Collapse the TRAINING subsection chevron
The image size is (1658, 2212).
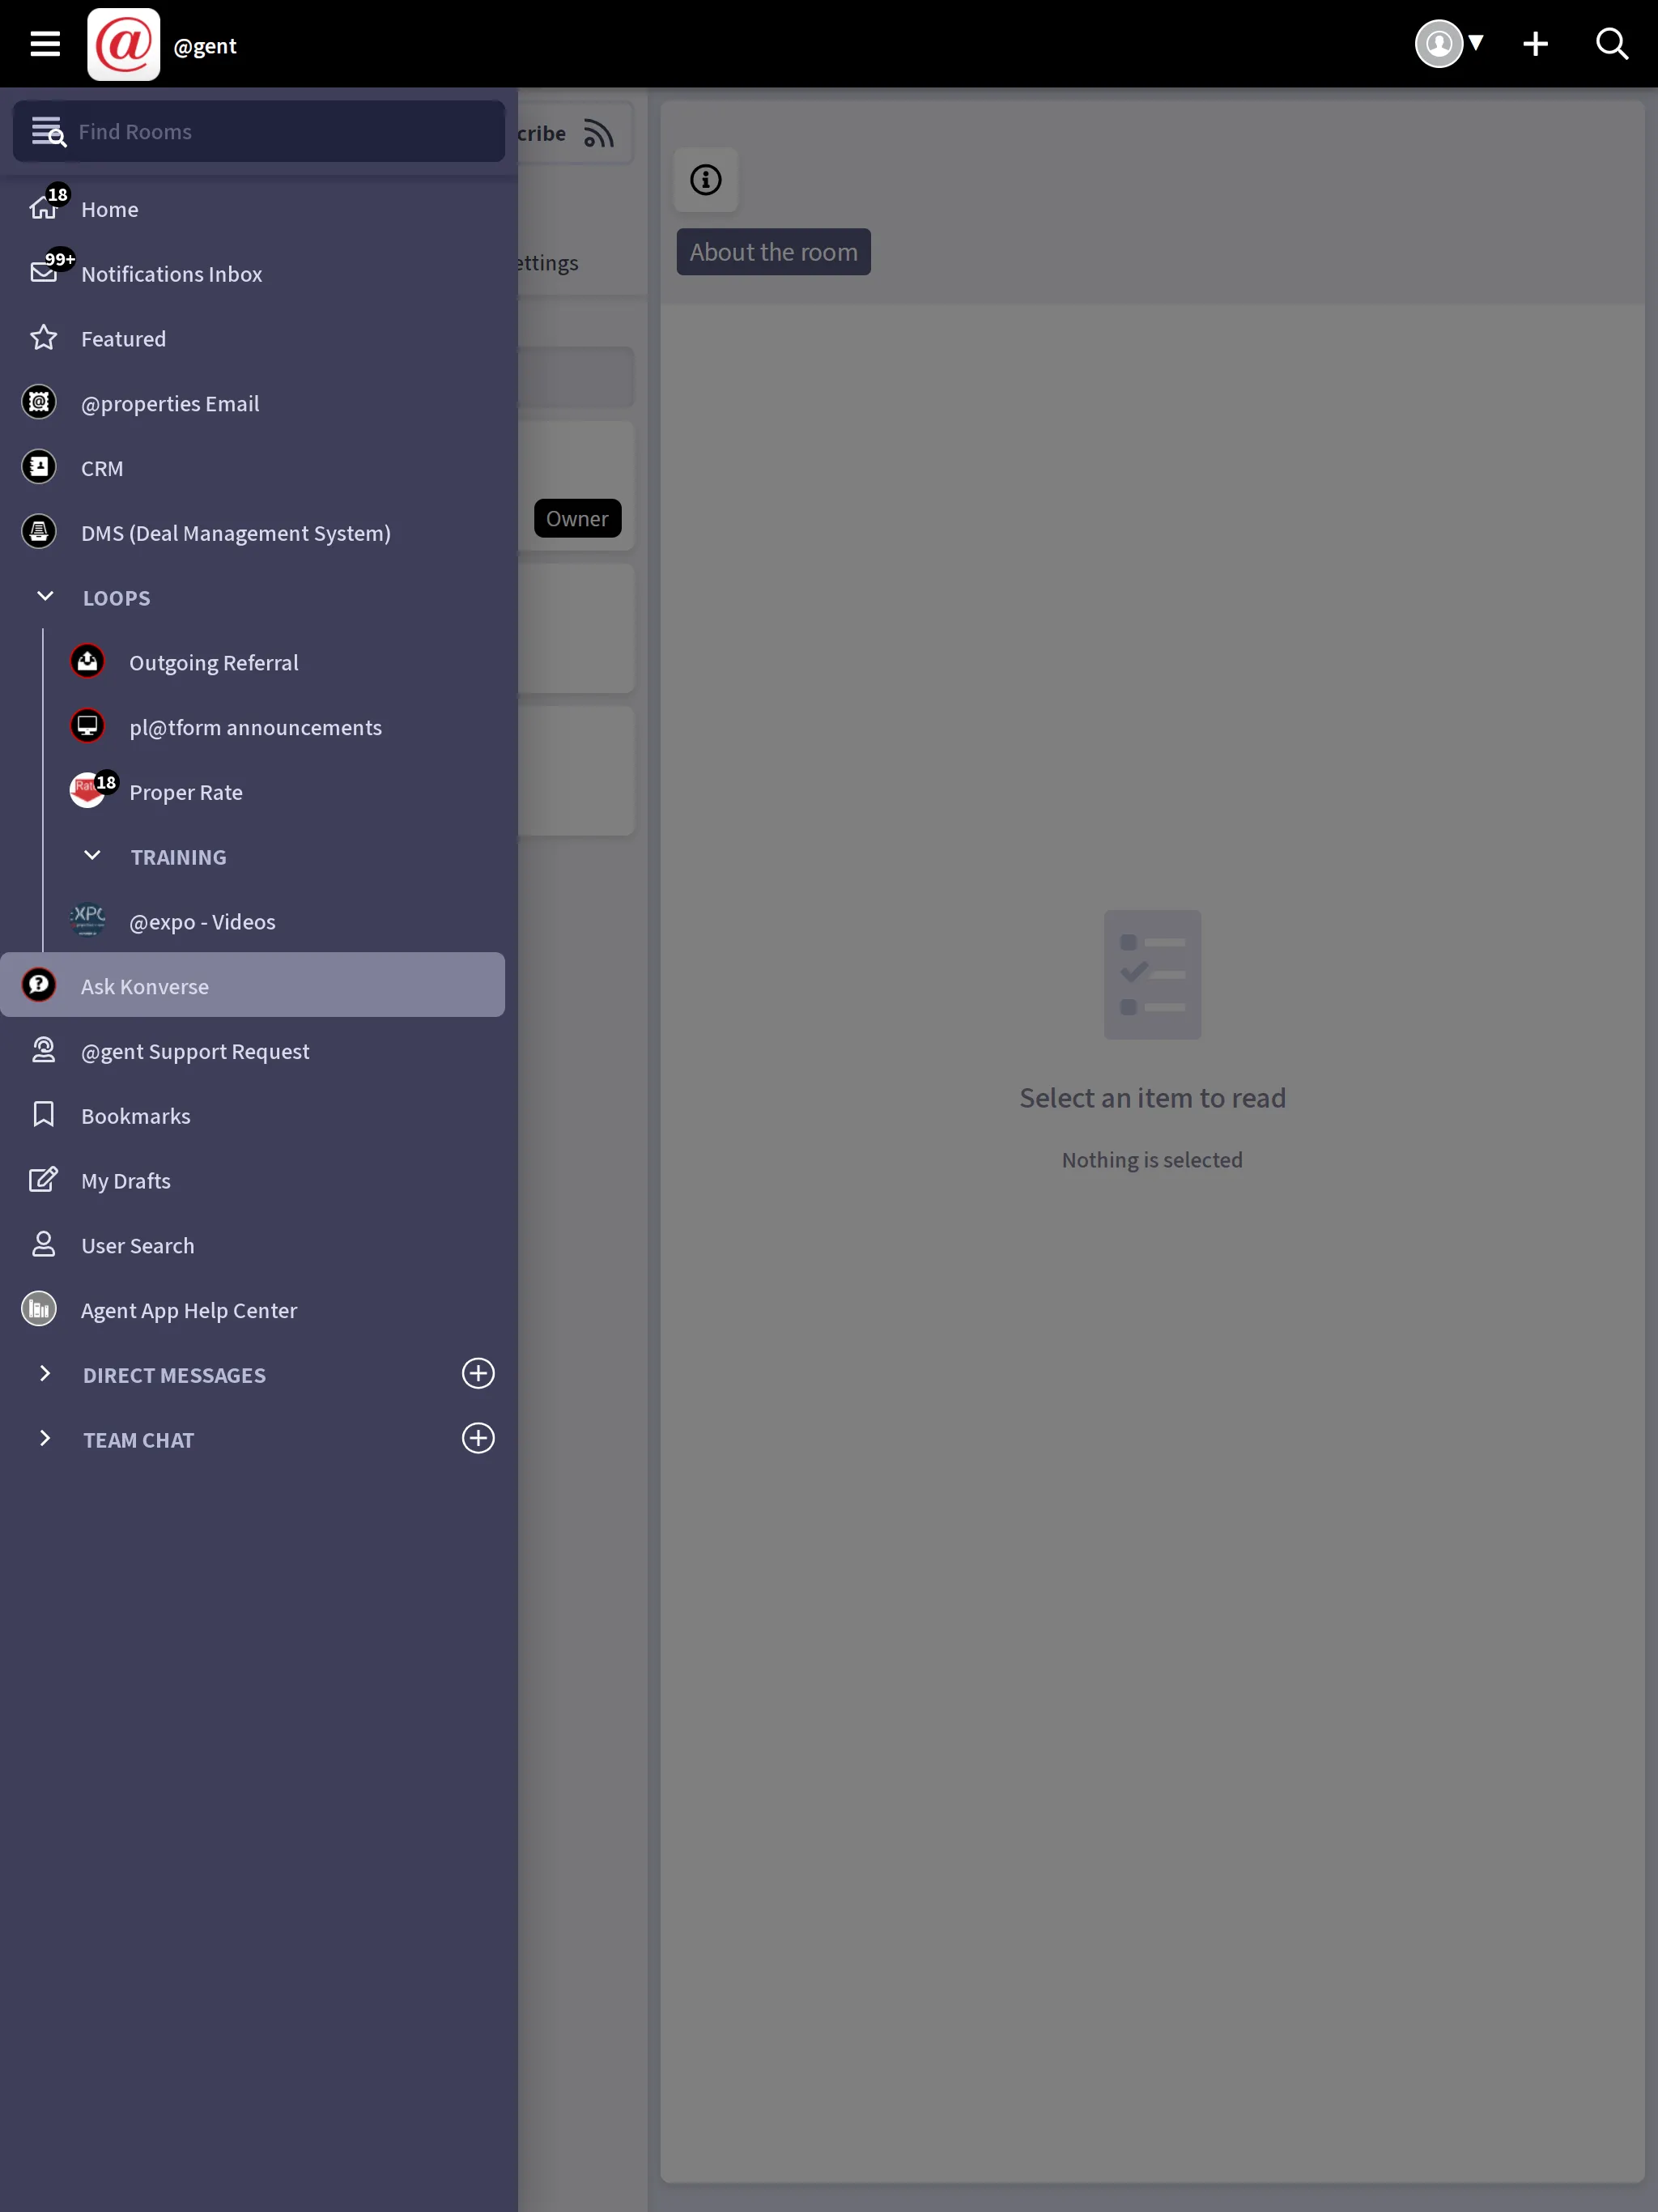(92, 856)
